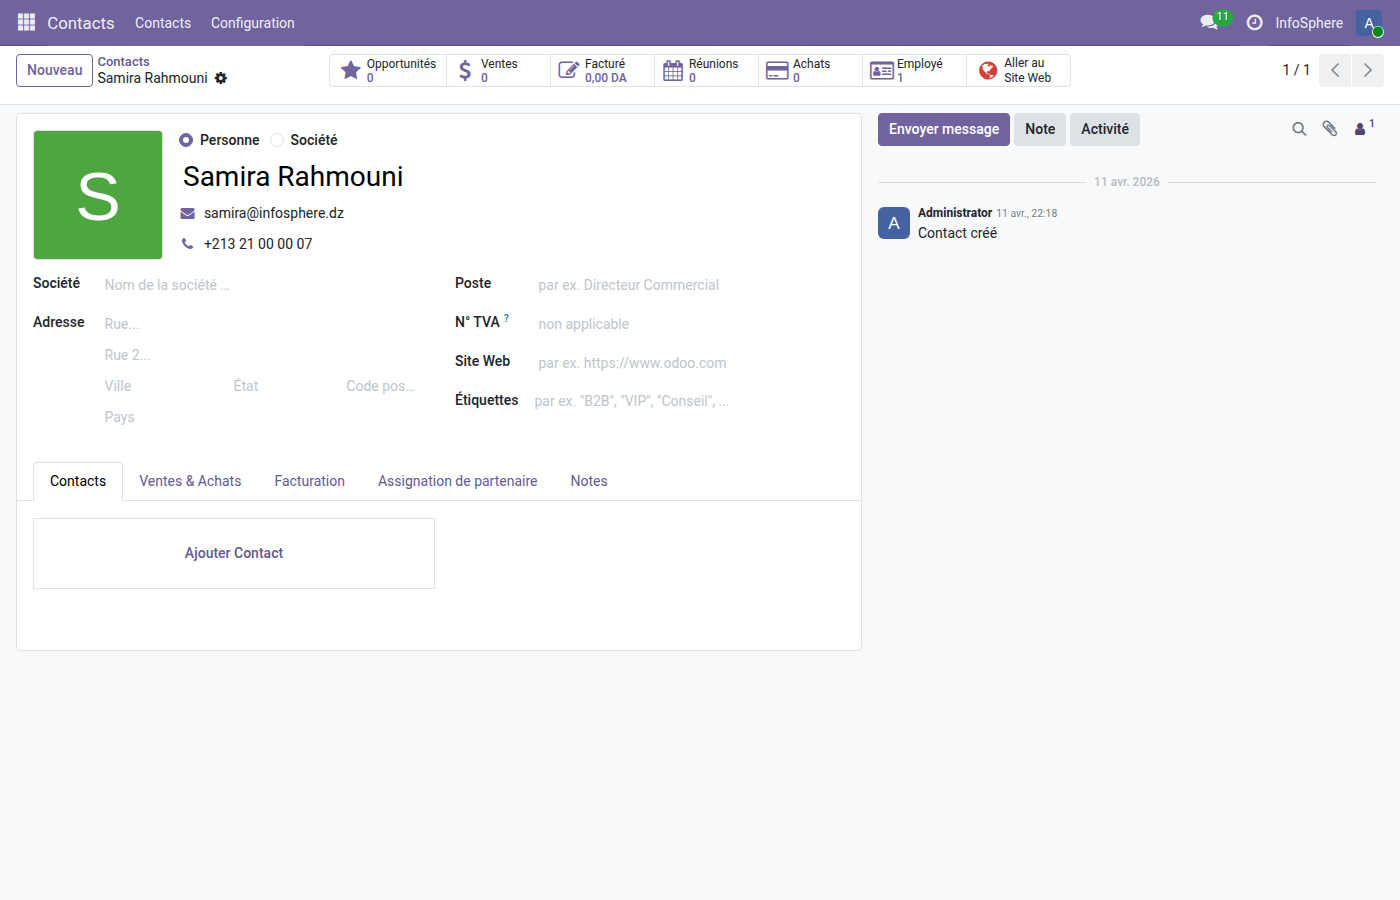Screen dimensions: 1400x900
Task: Open the messaging chat bubble icon
Action: click(x=1208, y=20)
